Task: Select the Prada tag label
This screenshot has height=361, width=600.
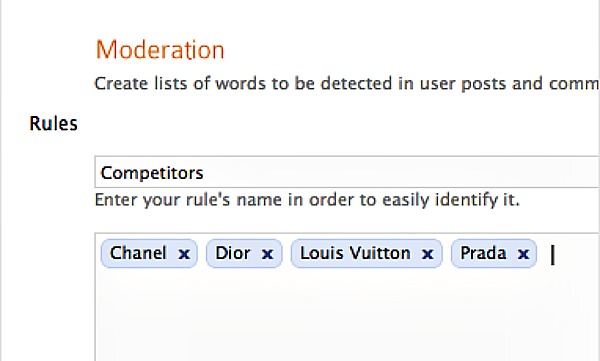Action: [x=483, y=253]
